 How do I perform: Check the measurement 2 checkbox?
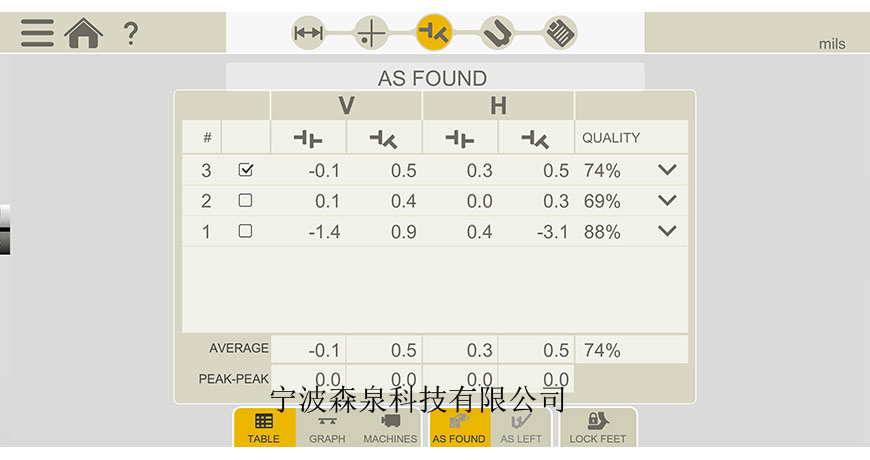pyautogui.click(x=245, y=201)
